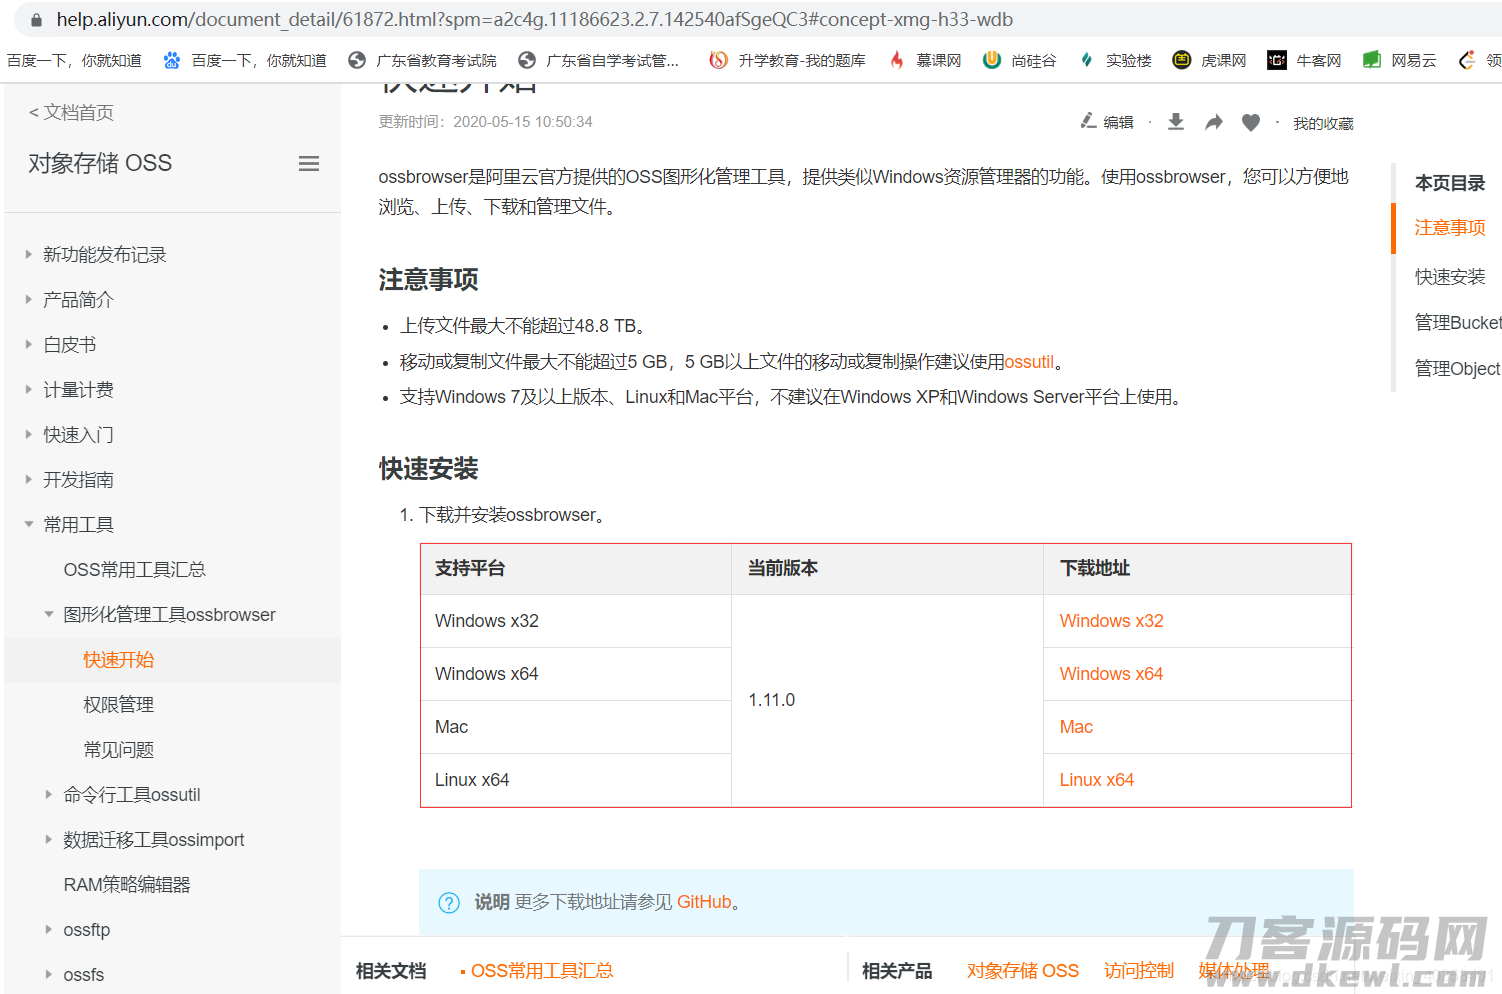
Task: Open the 升学教育-我的题库 bookmark
Action: point(787,61)
